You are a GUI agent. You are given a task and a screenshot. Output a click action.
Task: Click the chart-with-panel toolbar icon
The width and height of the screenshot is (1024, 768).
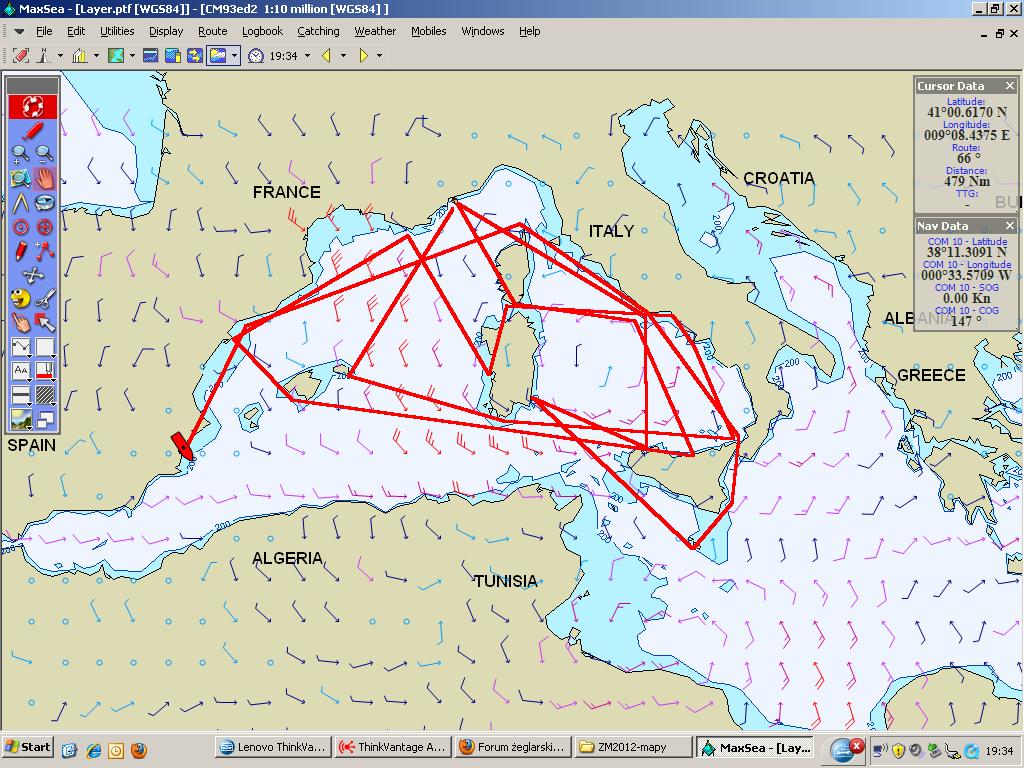(x=172, y=56)
